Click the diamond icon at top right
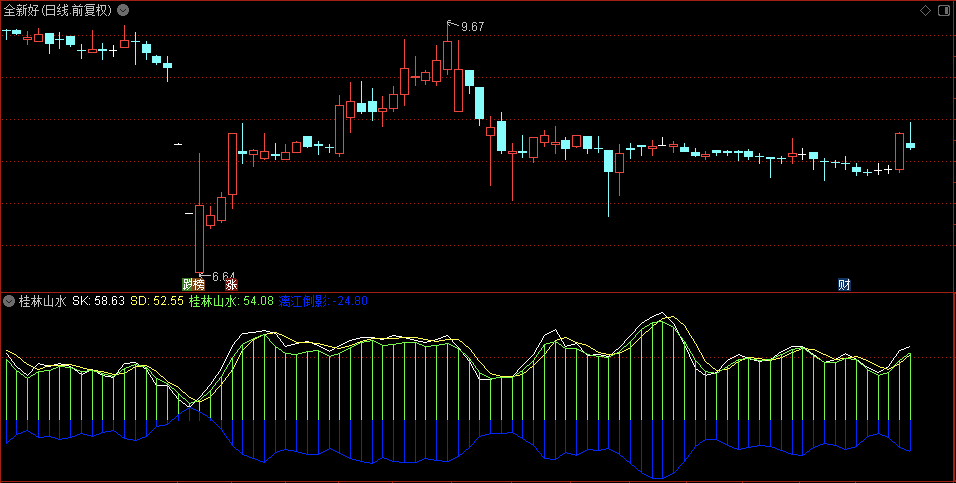 (926, 10)
